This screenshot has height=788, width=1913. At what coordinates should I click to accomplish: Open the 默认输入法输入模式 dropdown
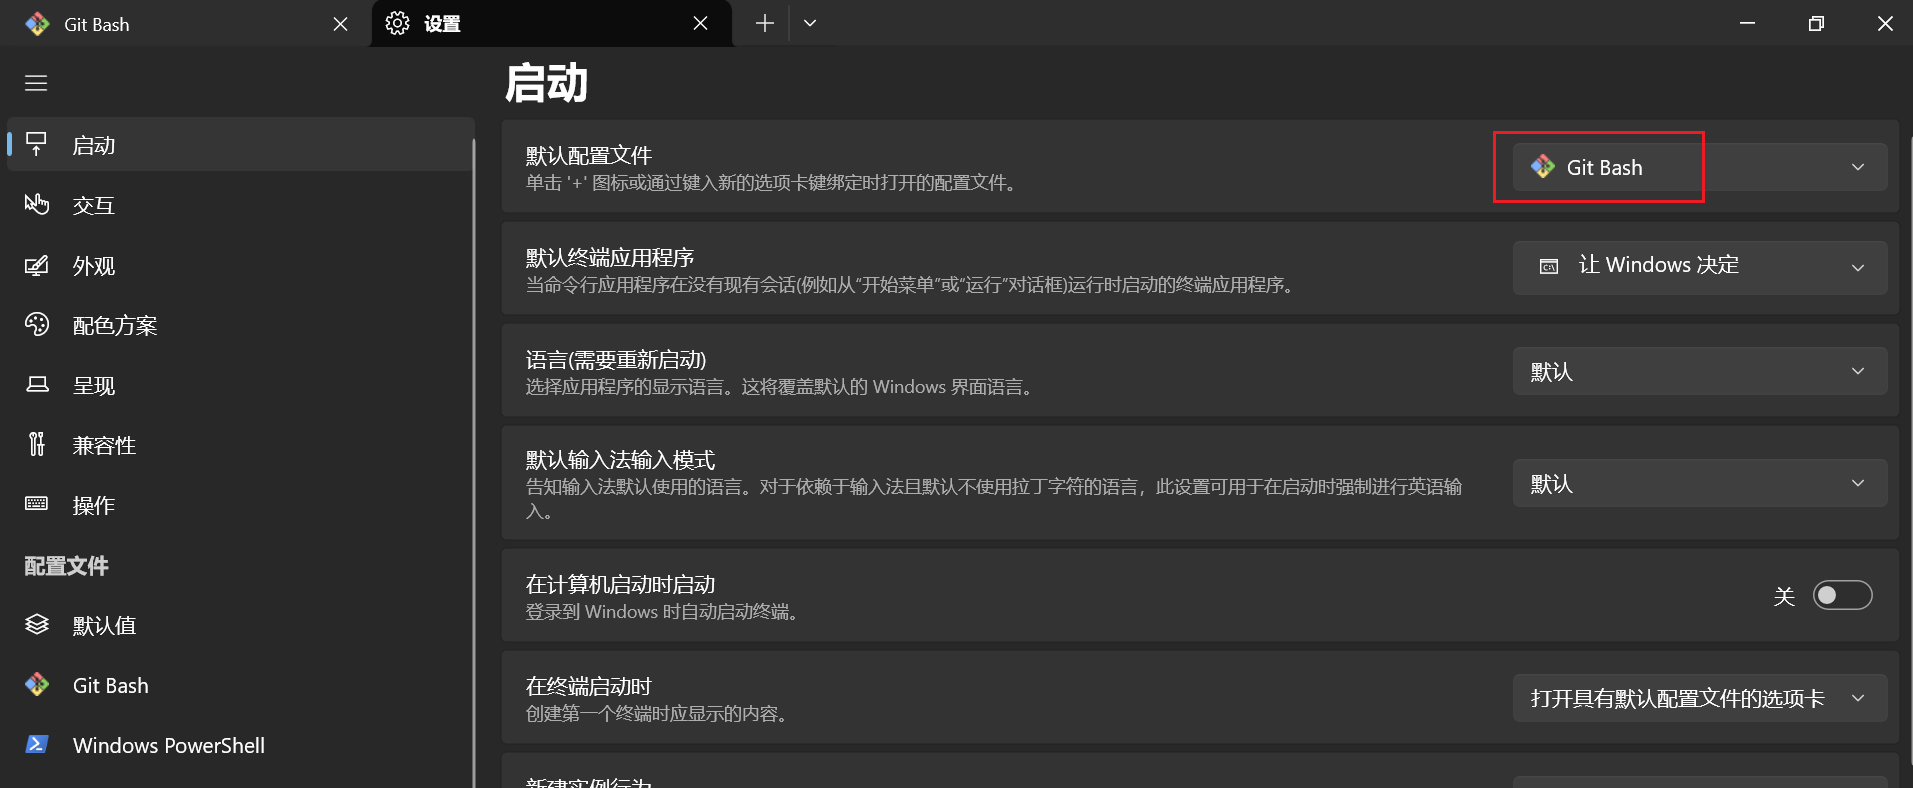click(x=1700, y=483)
